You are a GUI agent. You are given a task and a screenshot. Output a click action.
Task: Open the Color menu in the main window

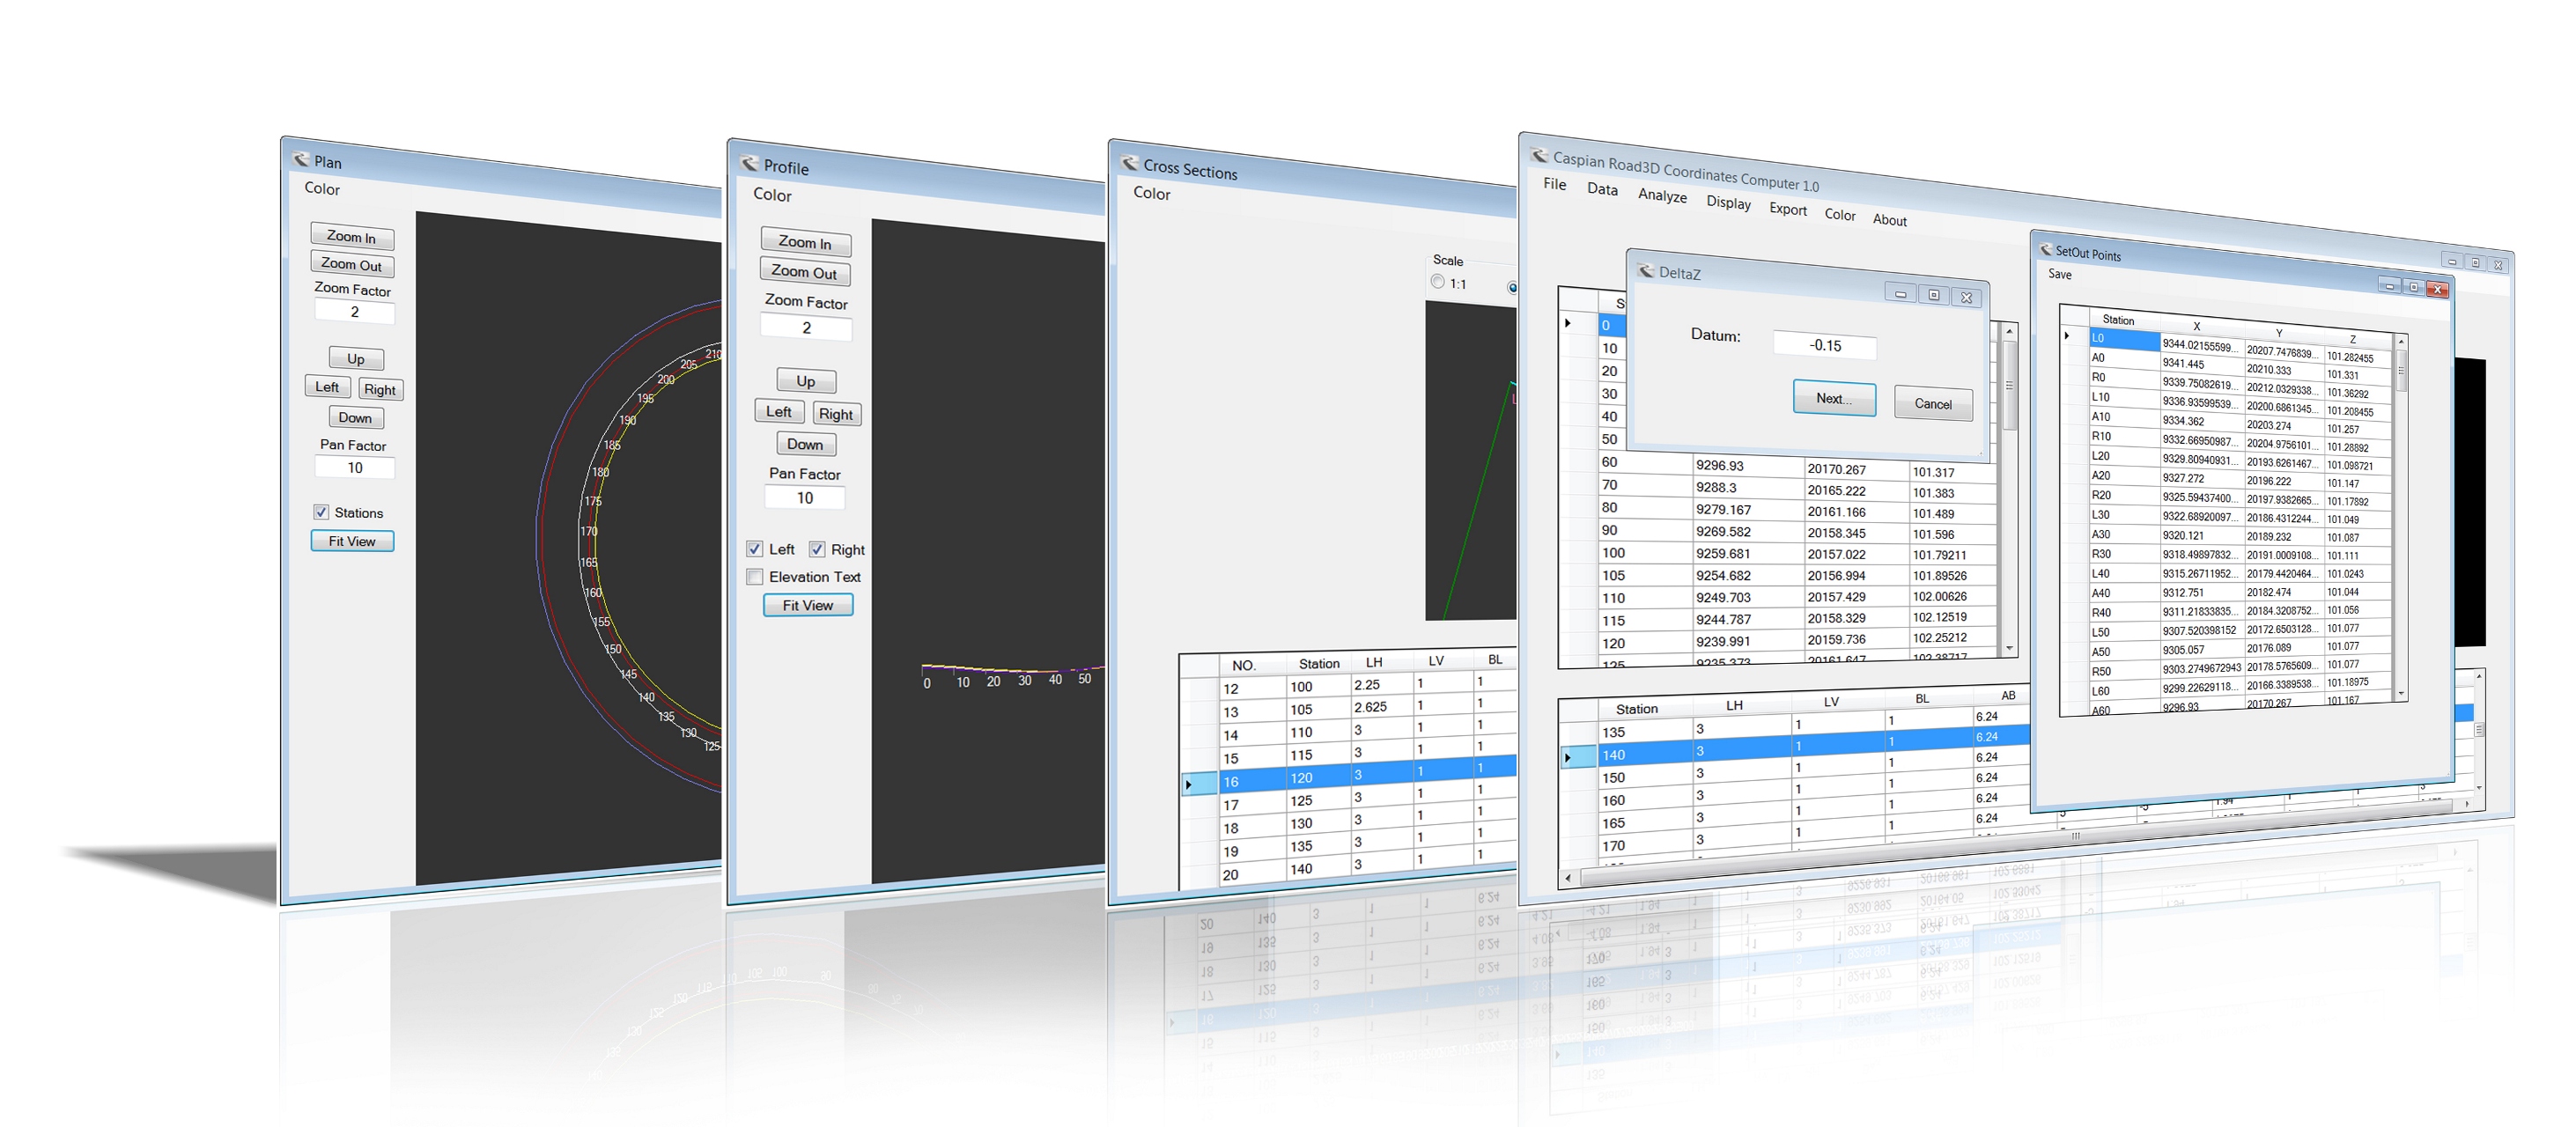tap(1840, 214)
